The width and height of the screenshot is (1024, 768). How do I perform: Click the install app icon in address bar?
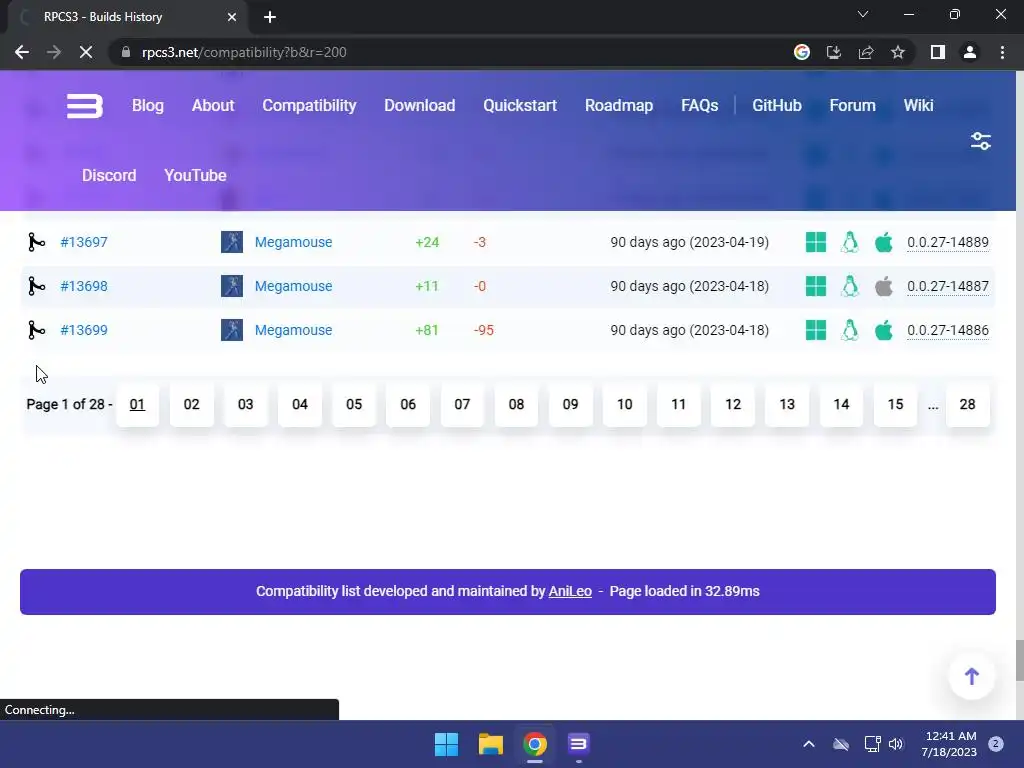834,52
